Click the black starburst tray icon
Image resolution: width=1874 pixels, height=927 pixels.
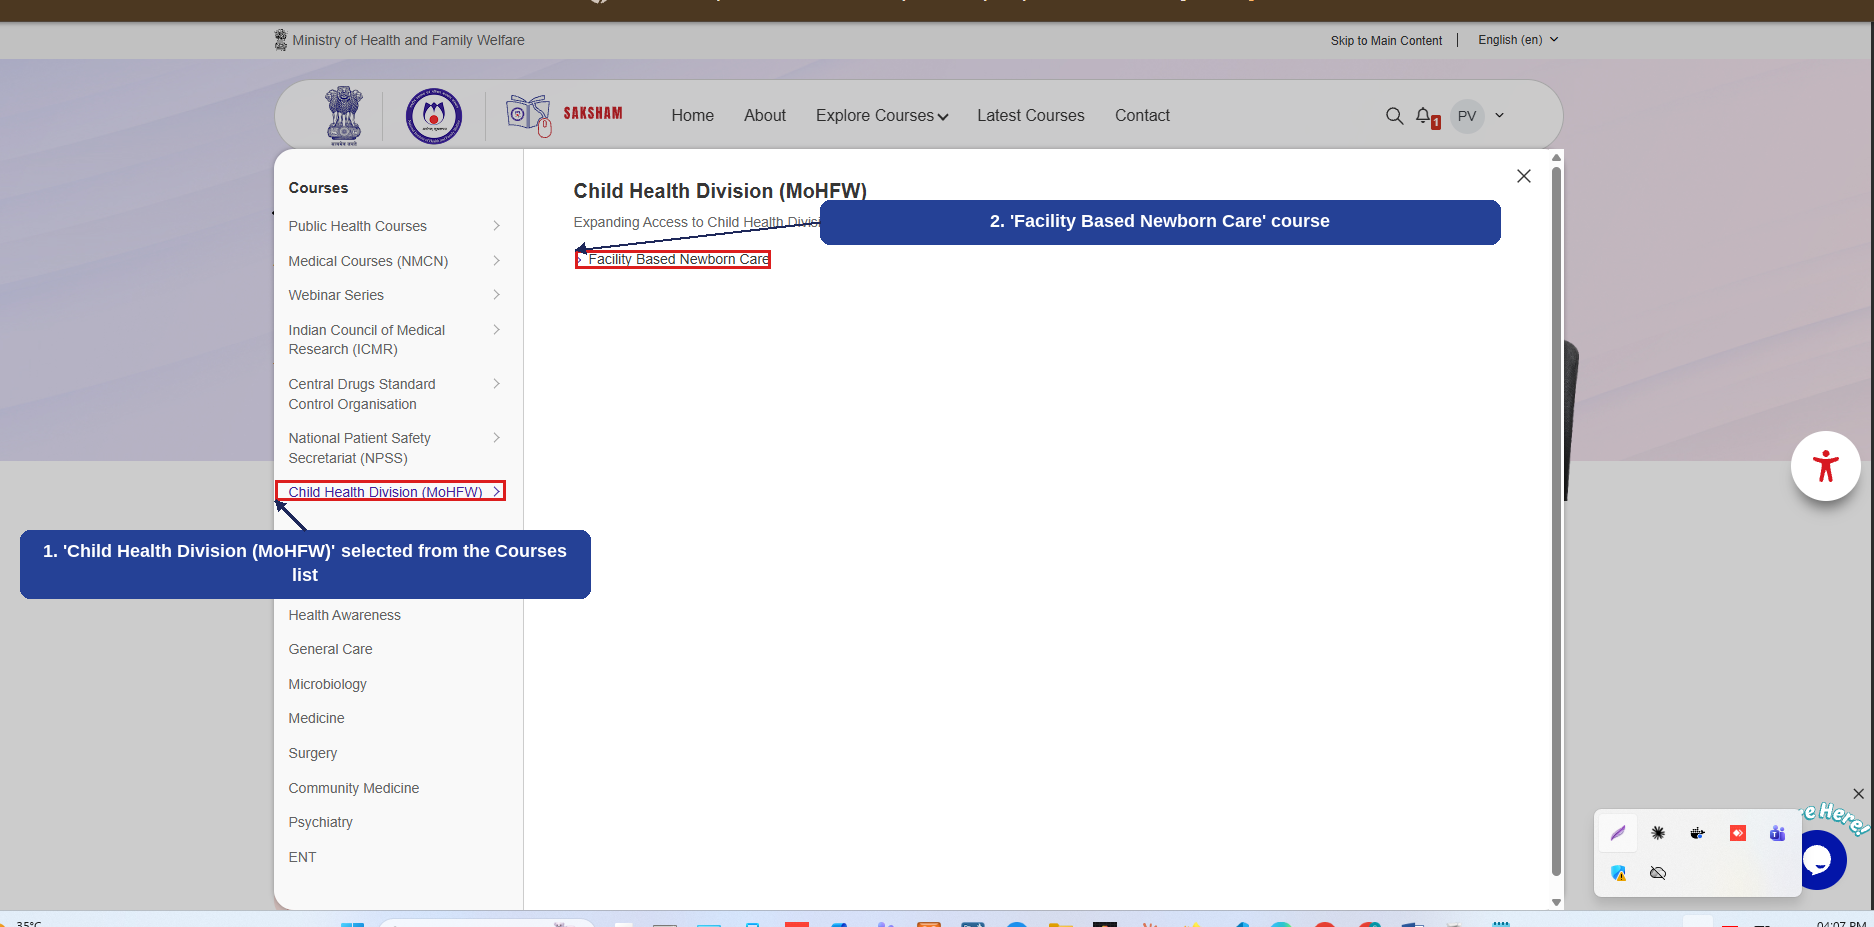pyautogui.click(x=1658, y=833)
